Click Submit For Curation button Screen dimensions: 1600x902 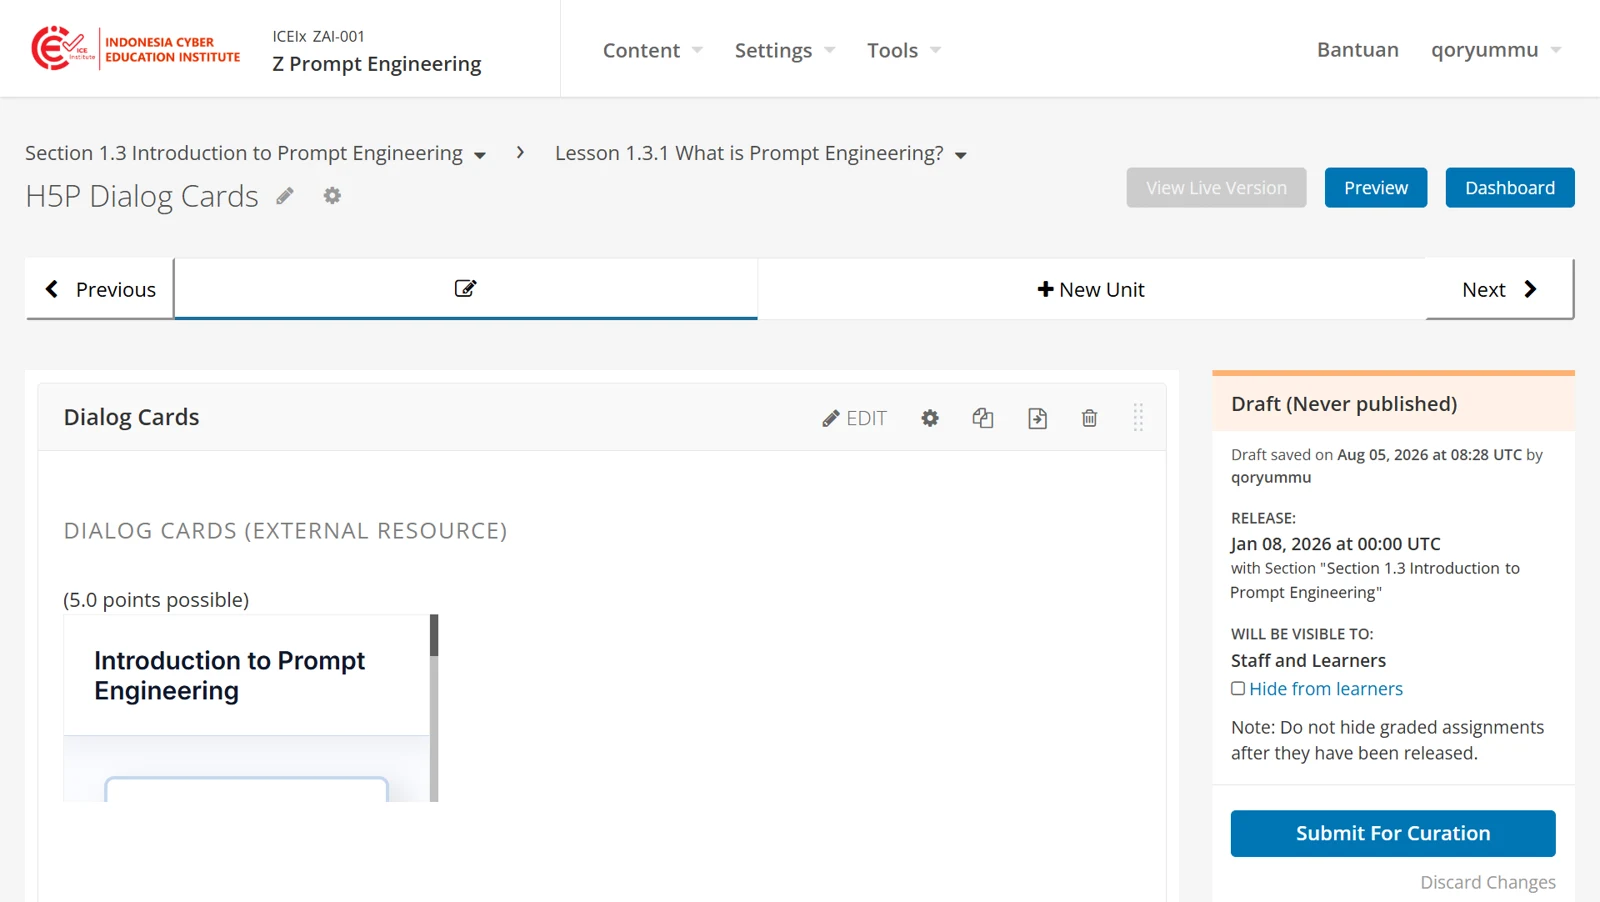coord(1393,833)
